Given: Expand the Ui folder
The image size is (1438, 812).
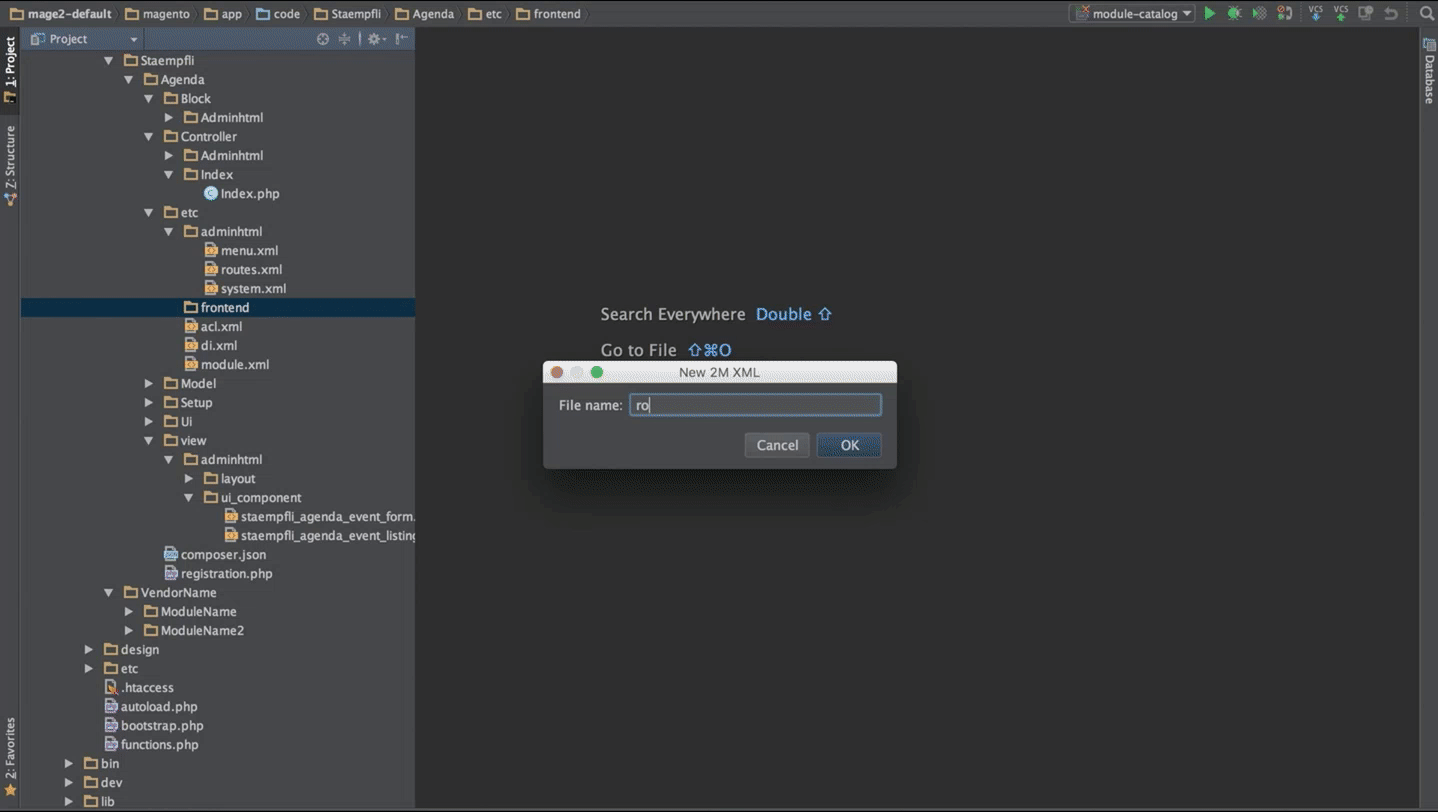Looking at the screenshot, I should click(x=149, y=422).
